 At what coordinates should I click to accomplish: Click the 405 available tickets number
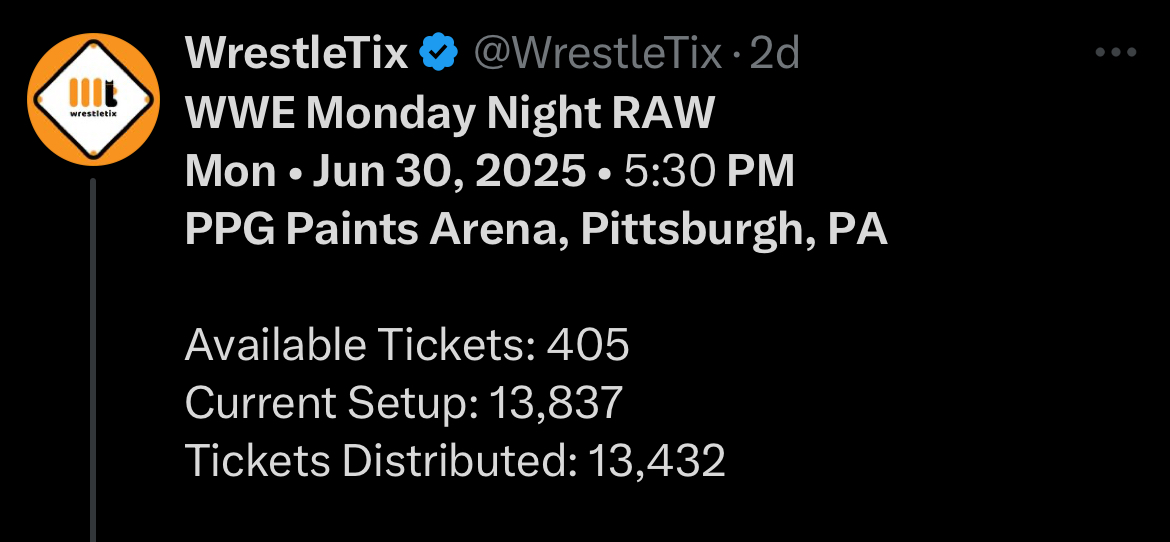coord(588,345)
